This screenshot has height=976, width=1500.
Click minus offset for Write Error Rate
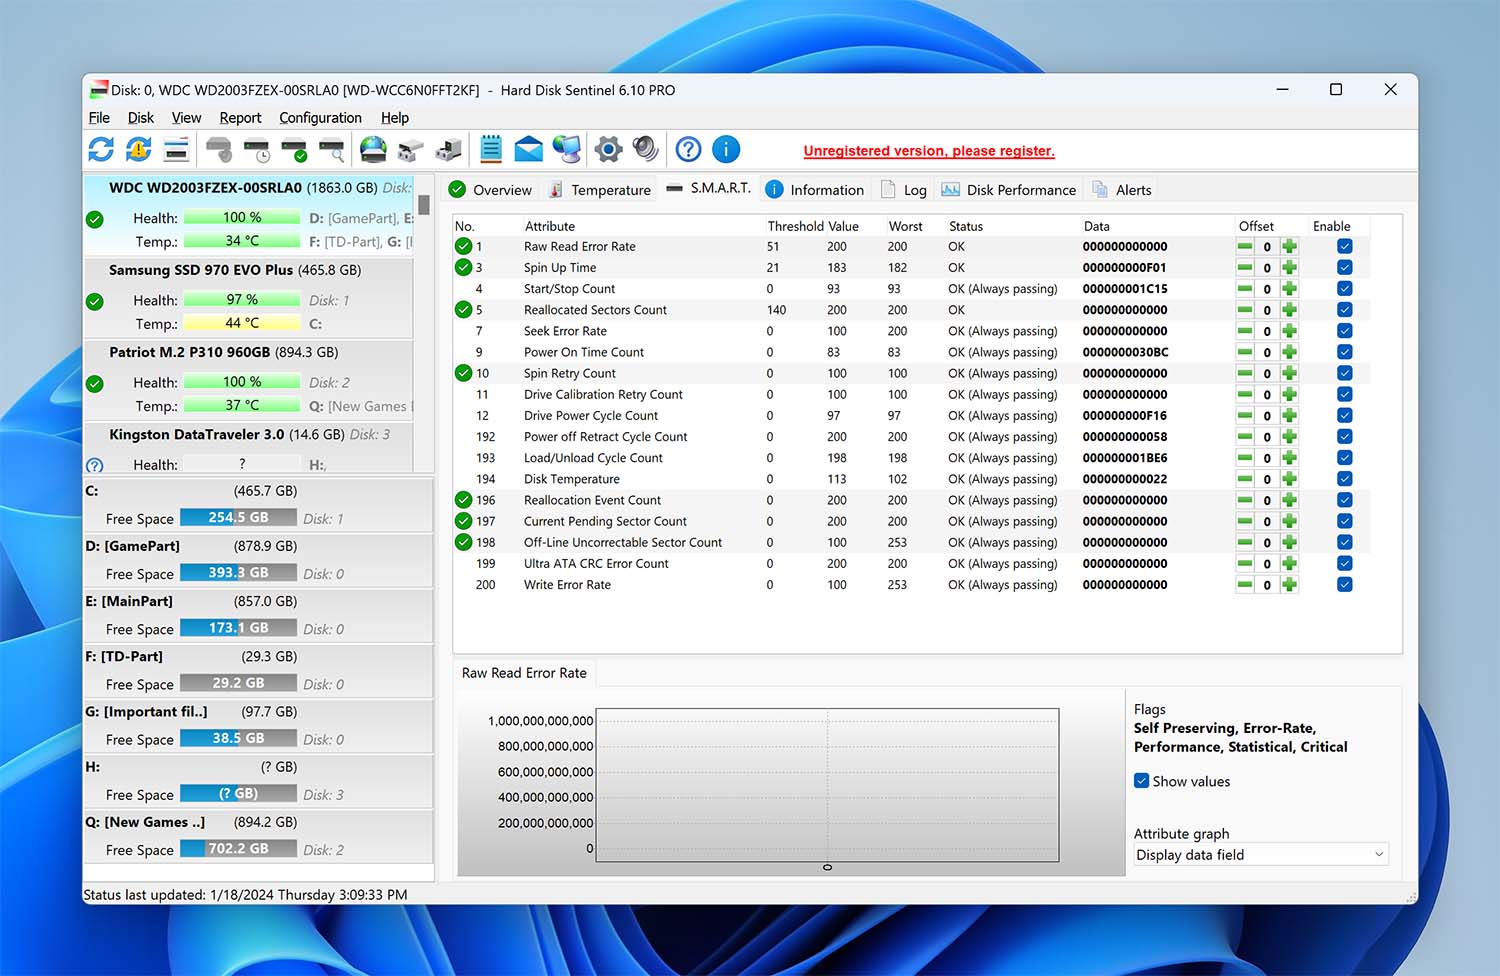tap(1245, 585)
